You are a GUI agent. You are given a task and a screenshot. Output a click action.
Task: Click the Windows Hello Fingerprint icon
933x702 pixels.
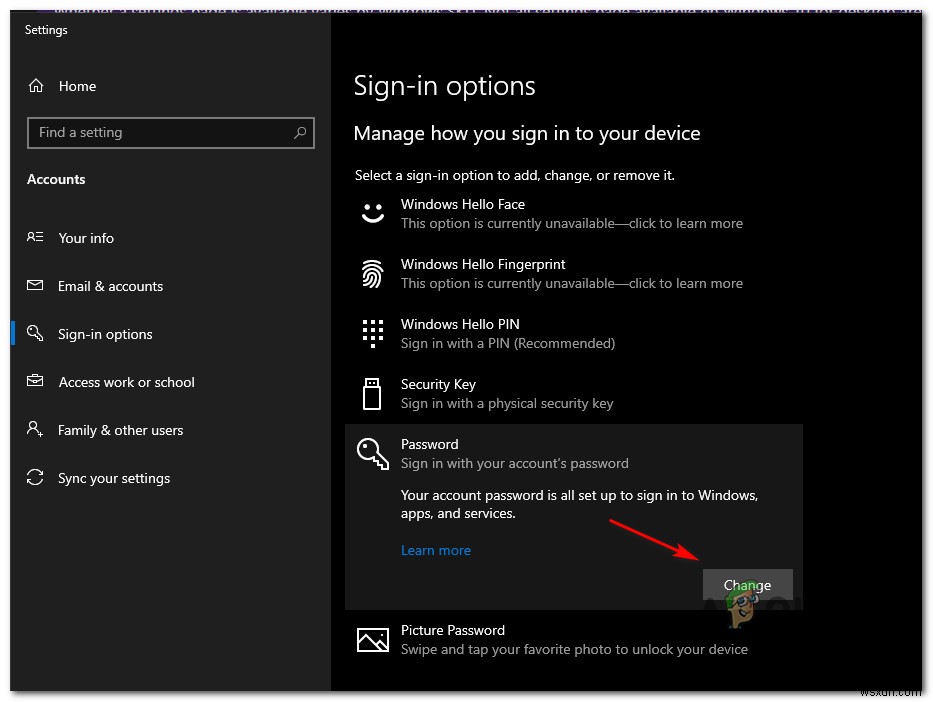[372, 273]
